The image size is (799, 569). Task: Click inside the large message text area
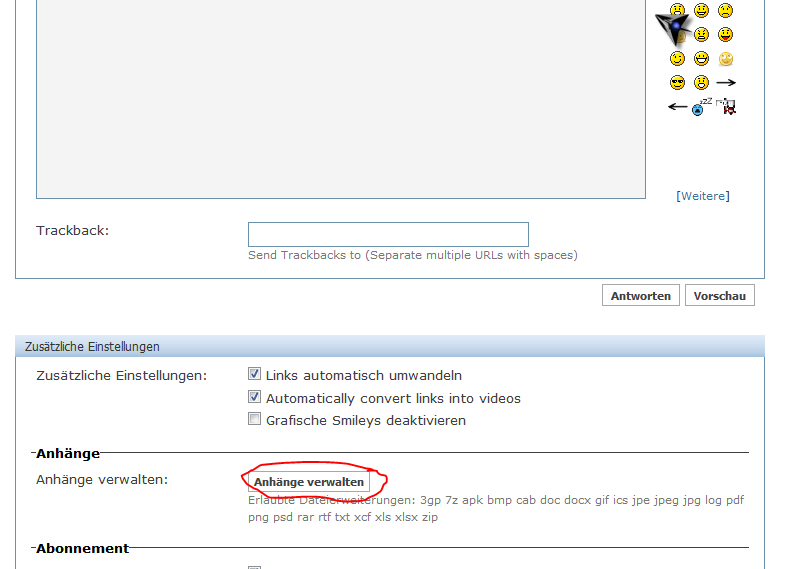point(341,99)
